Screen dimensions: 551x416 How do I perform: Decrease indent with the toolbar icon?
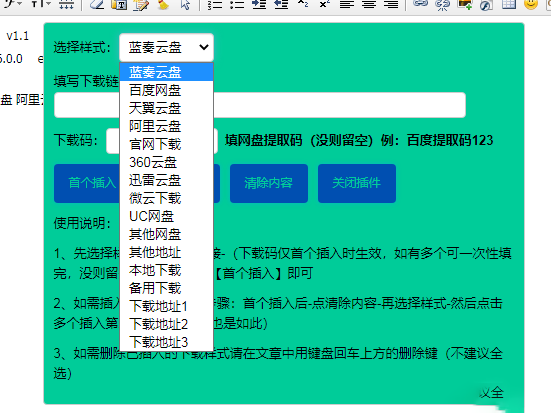[x=281, y=4]
